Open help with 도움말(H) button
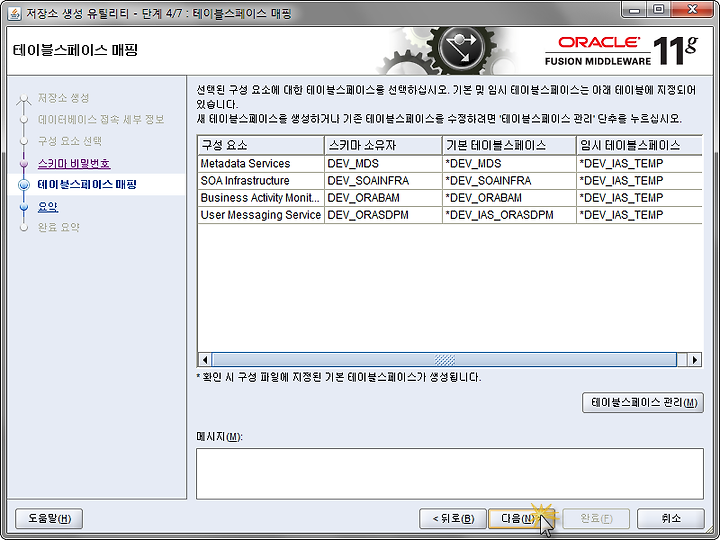 pyautogui.click(x=49, y=518)
